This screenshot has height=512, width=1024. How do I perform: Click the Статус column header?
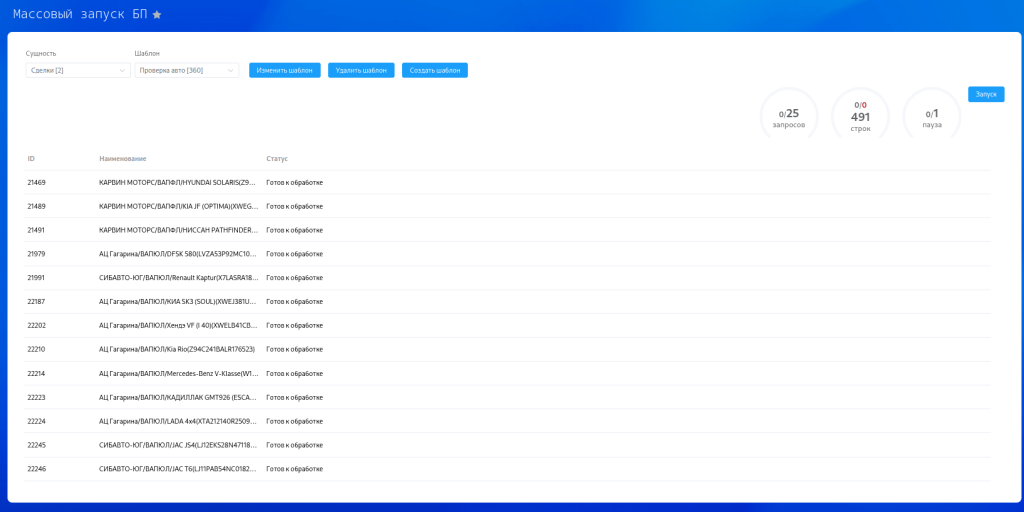tap(277, 159)
